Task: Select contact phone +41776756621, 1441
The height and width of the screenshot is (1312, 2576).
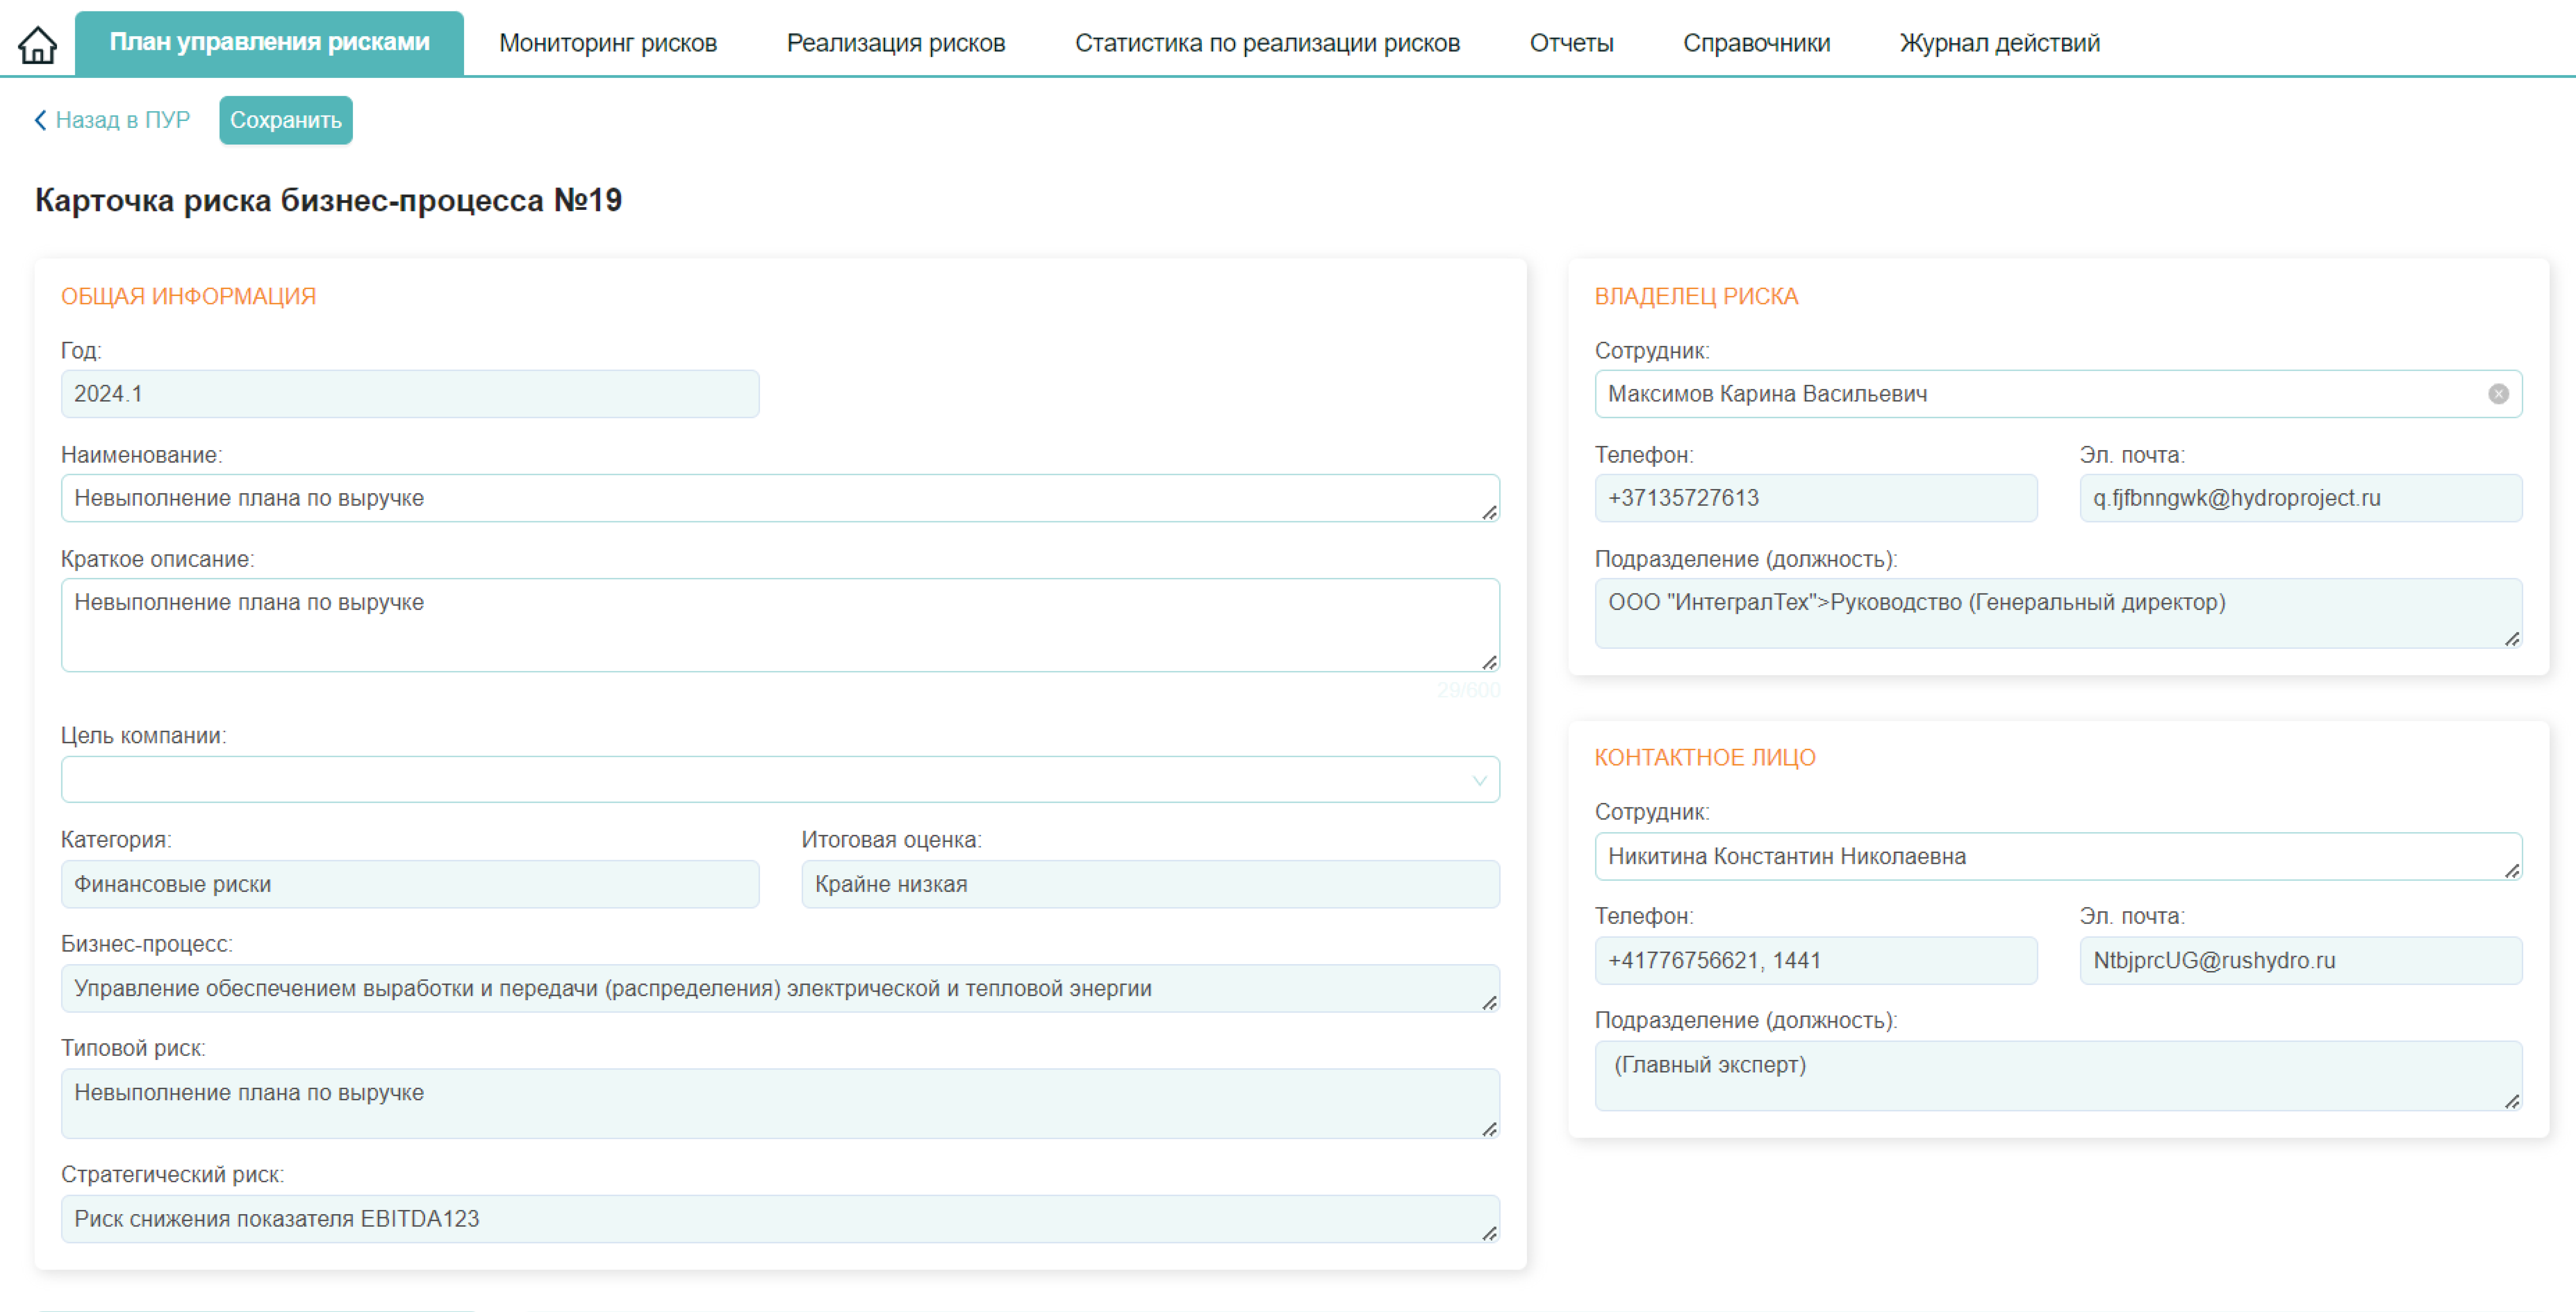Action: click(1815, 960)
